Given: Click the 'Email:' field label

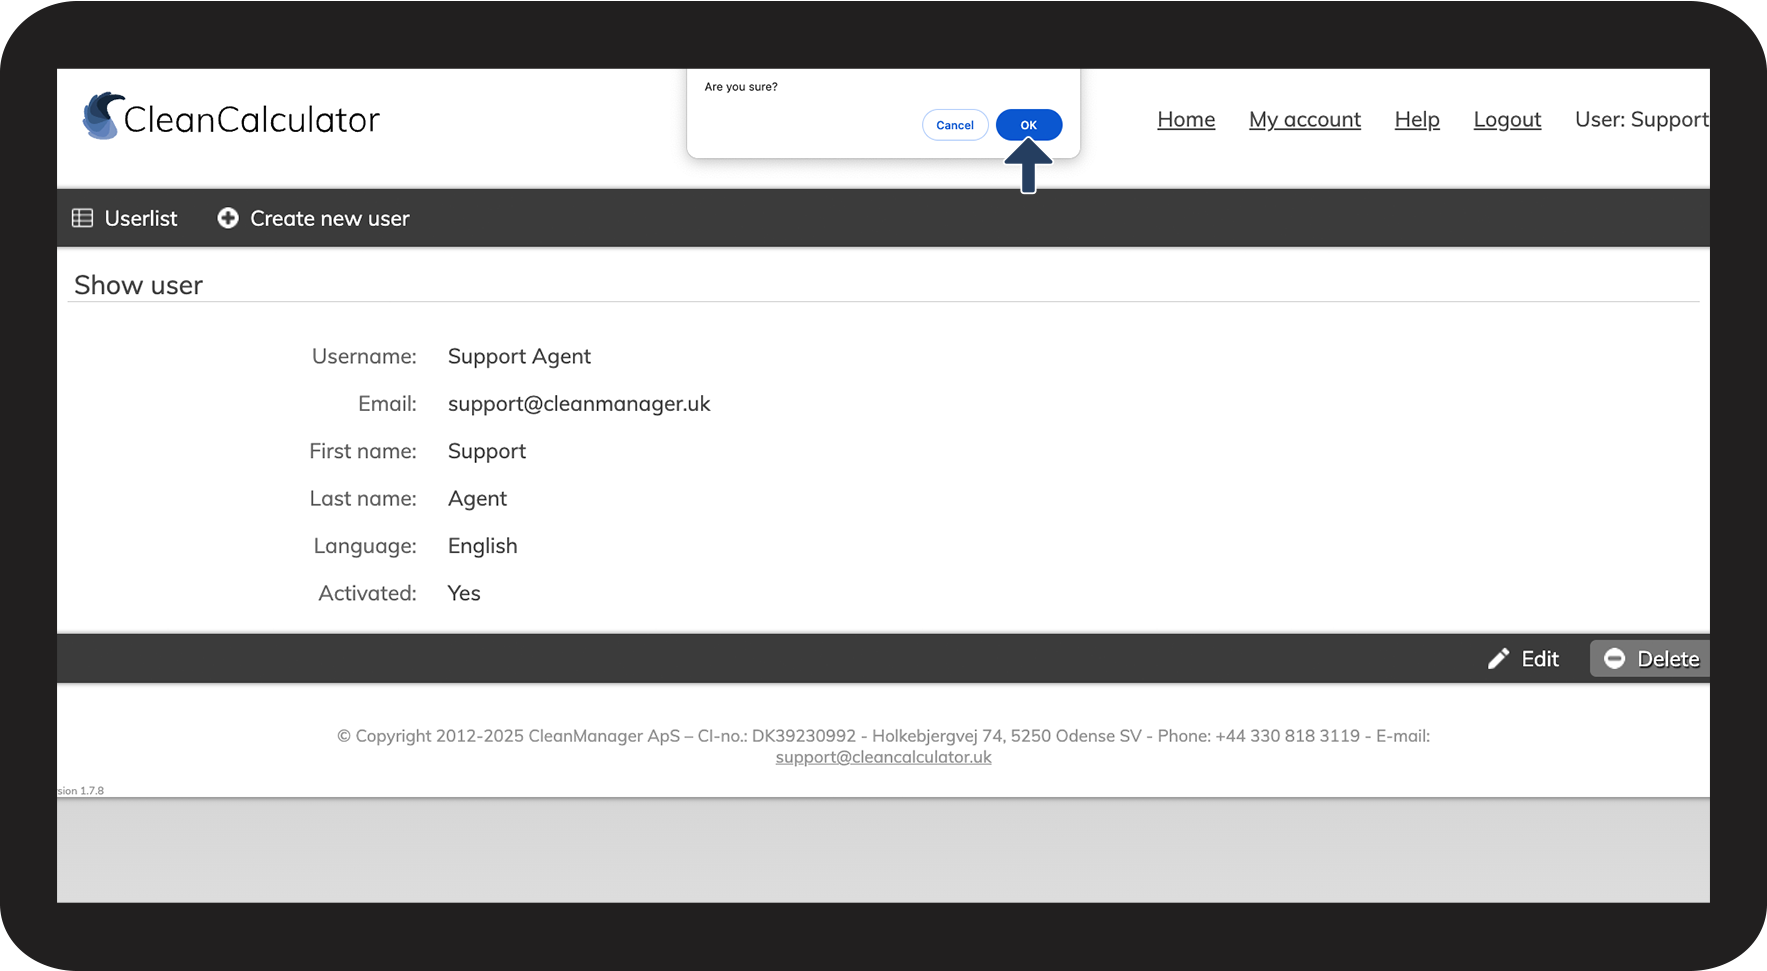Looking at the screenshot, I should (x=387, y=404).
